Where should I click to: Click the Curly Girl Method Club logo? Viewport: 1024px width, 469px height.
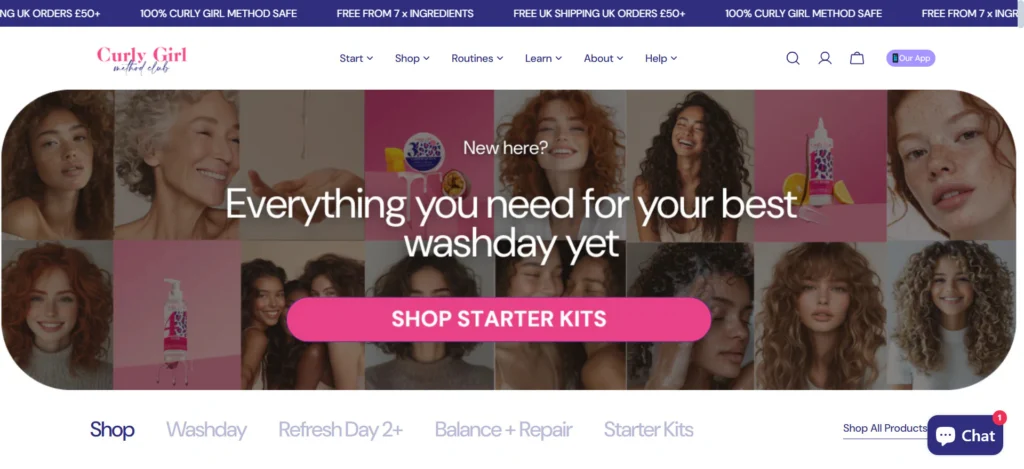pos(142,59)
